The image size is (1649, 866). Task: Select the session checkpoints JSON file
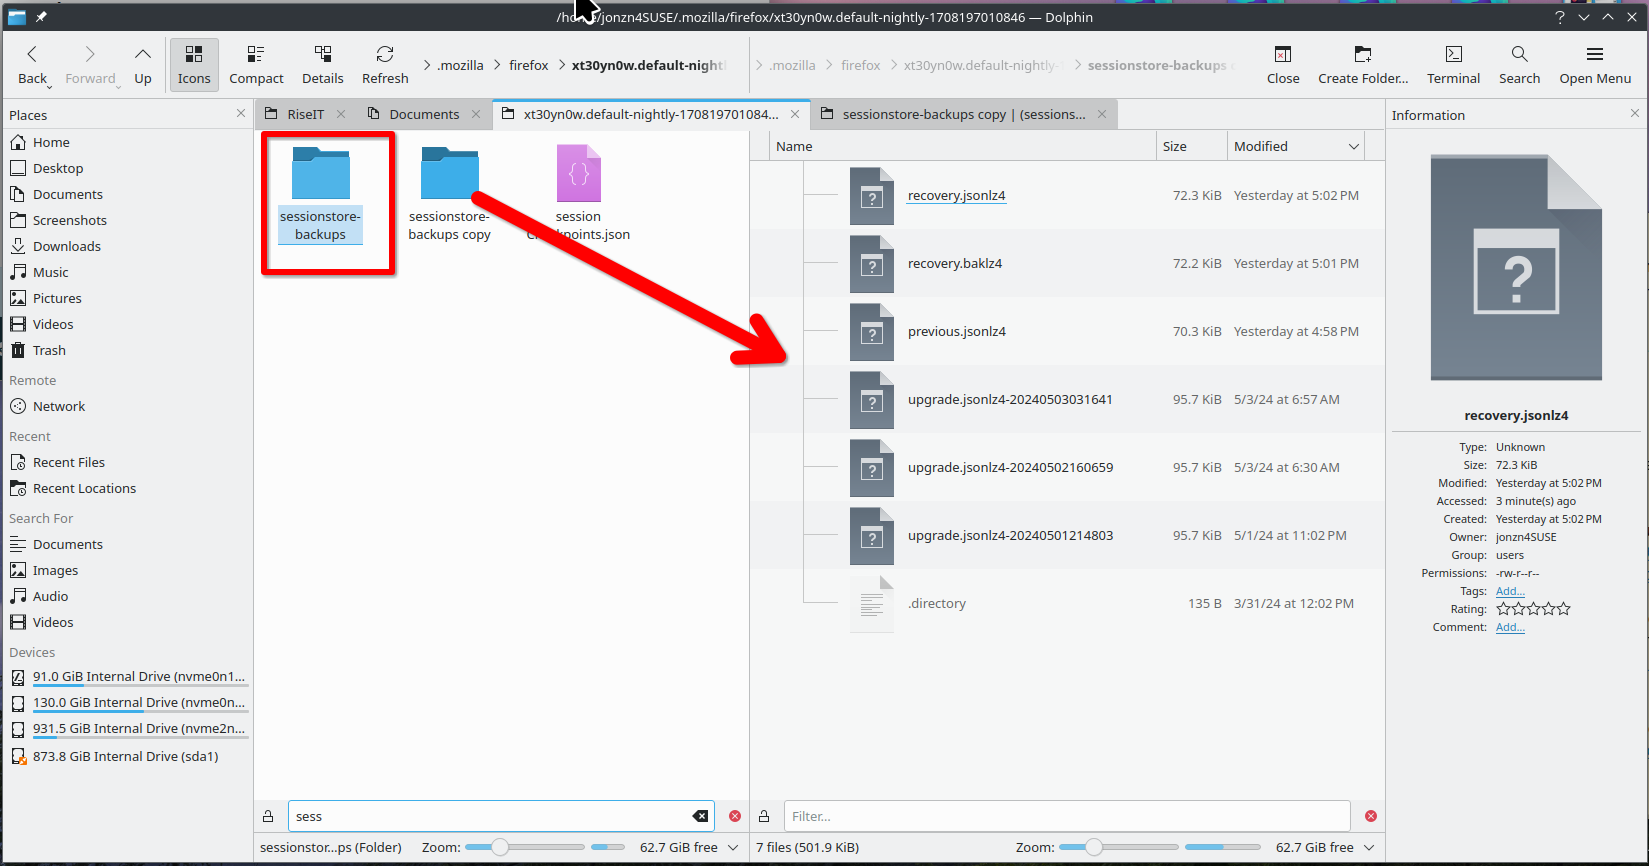tap(578, 195)
